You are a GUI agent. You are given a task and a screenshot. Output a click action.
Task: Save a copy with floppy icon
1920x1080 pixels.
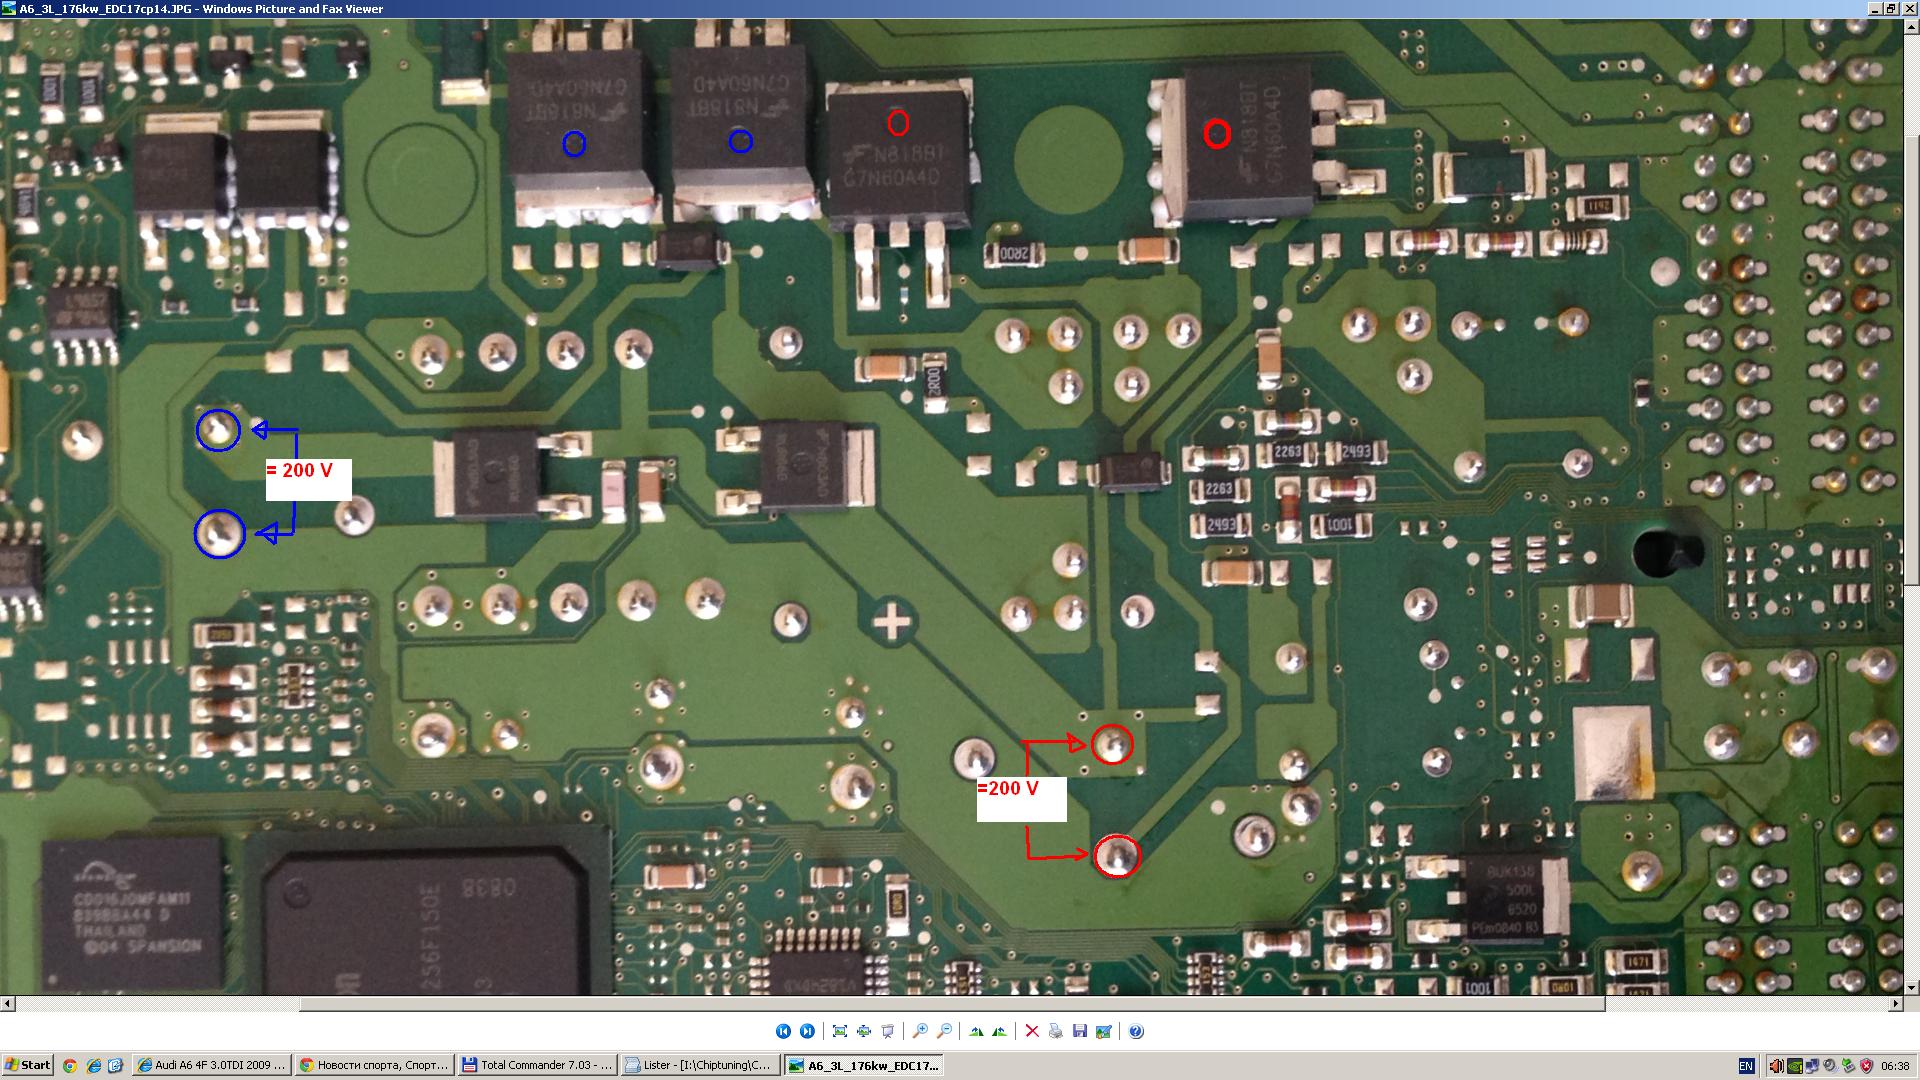click(1080, 1031)
